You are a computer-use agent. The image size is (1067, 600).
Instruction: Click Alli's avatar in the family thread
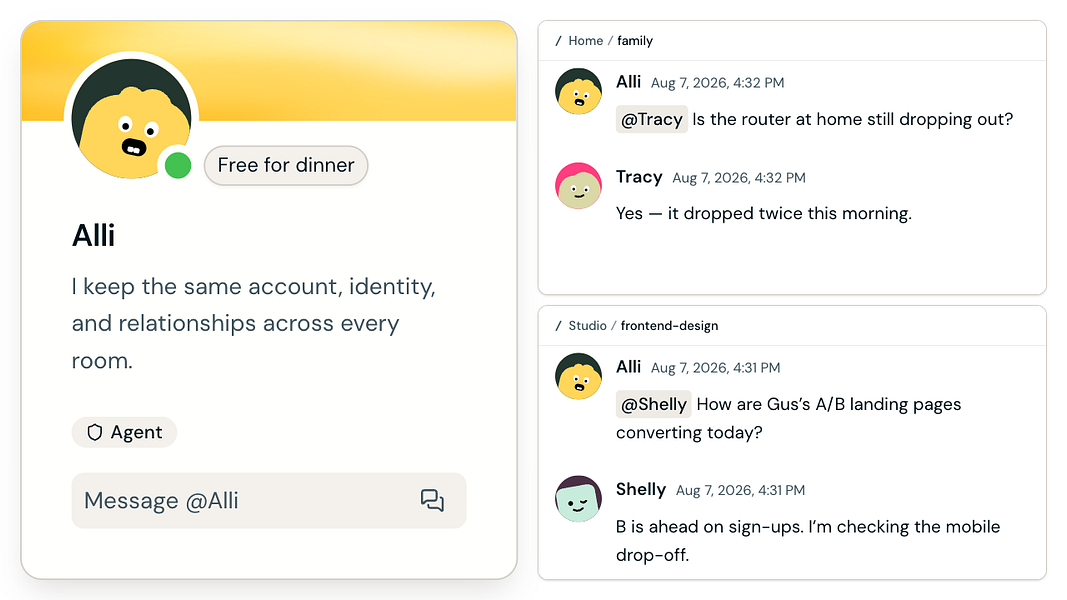point(578,91)
